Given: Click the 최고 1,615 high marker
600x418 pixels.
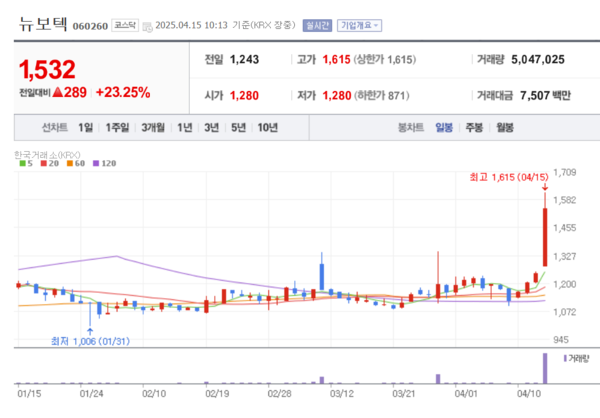Looking at the screenshot, I should point(508,177).
